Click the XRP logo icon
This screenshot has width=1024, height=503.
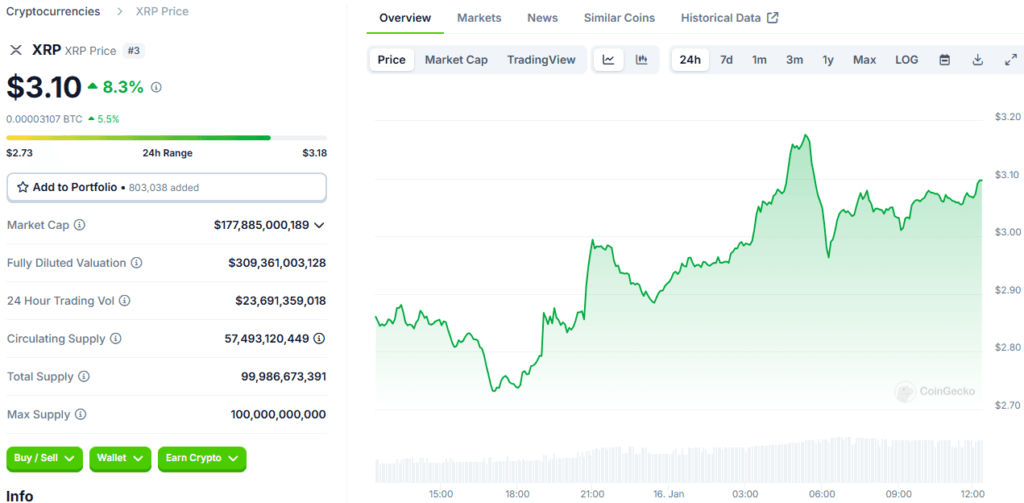coord(16,50)
